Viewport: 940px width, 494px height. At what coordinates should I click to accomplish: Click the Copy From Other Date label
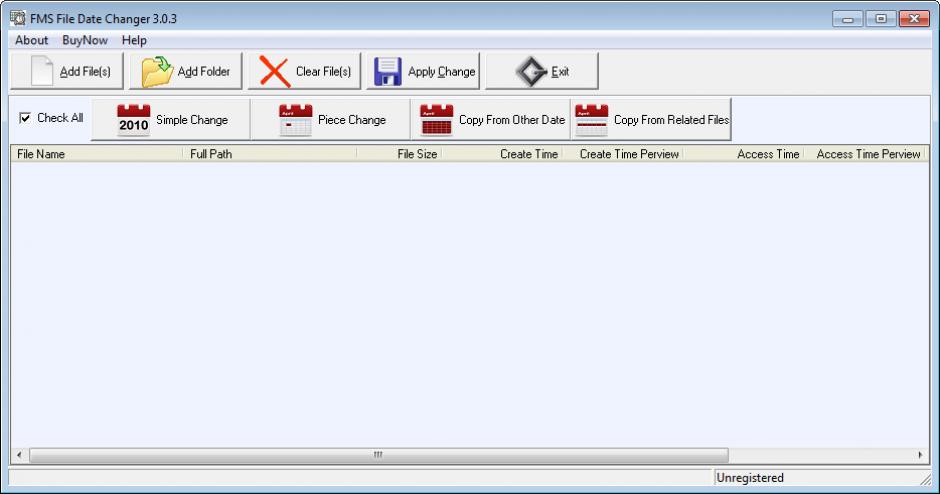click(x=512, y=120)
